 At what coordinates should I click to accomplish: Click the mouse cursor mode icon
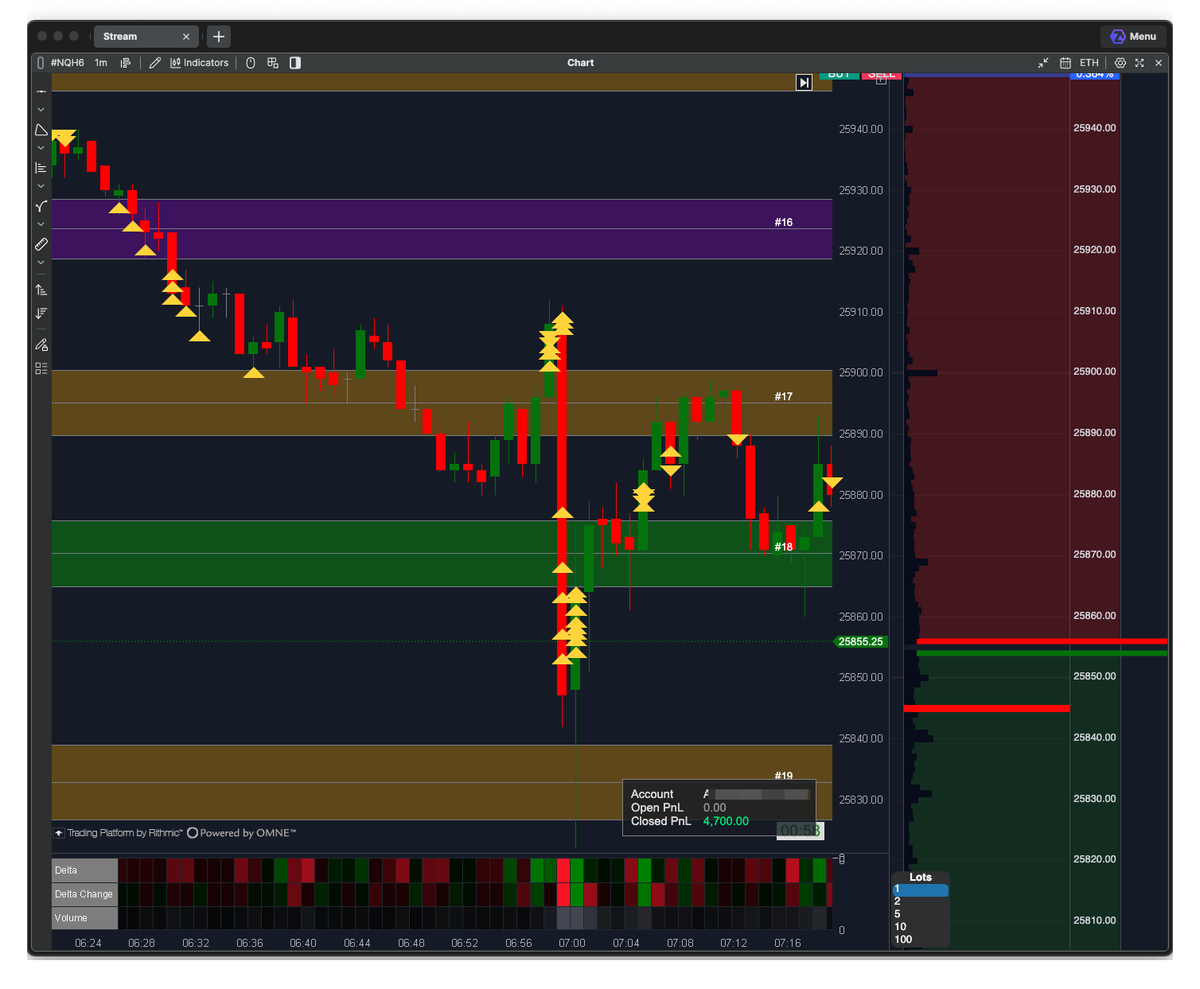click(x=250, y=63)
